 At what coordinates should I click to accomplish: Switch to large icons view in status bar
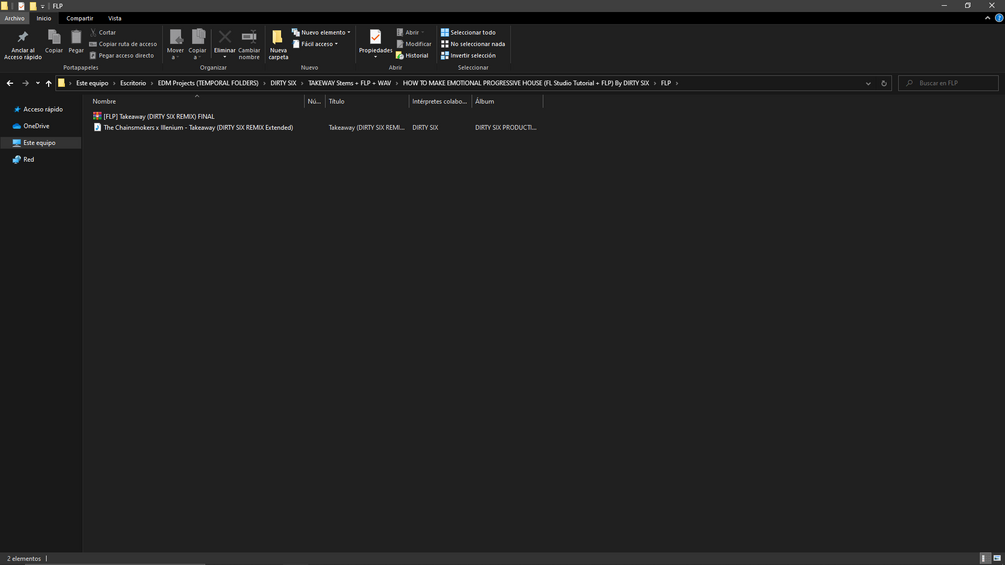pos(997,559)
